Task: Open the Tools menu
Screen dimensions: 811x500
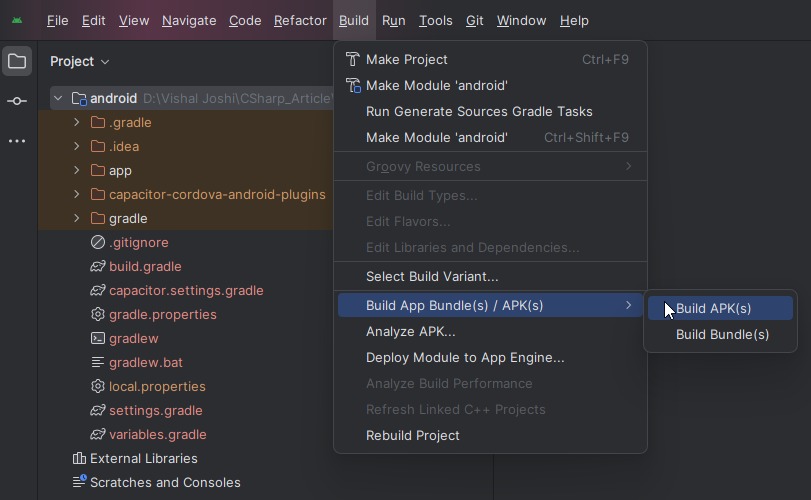Action: pyautogui.click(x=435, y=21)
